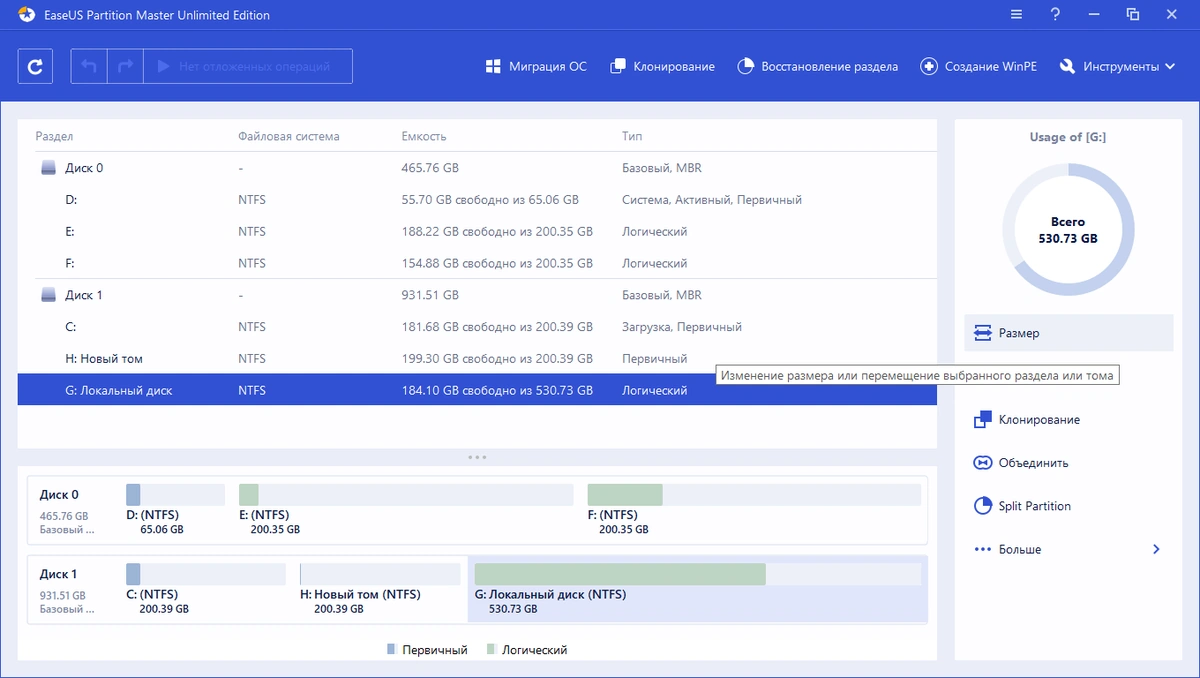Select partition D: in the list
Viewport: 1200px width, 678px height.
[477, 200]
